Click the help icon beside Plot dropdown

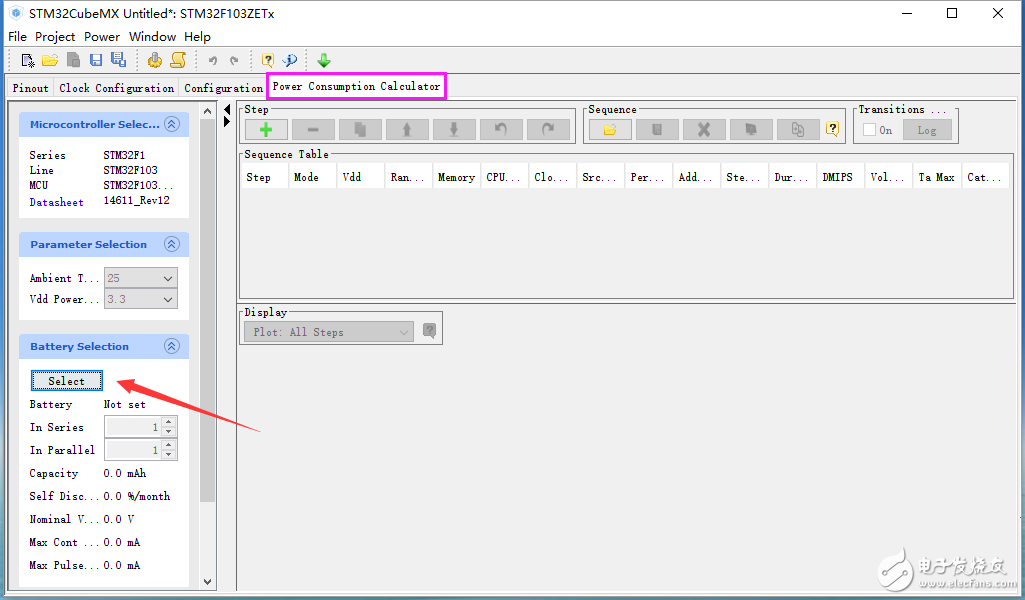coord(429,331)
